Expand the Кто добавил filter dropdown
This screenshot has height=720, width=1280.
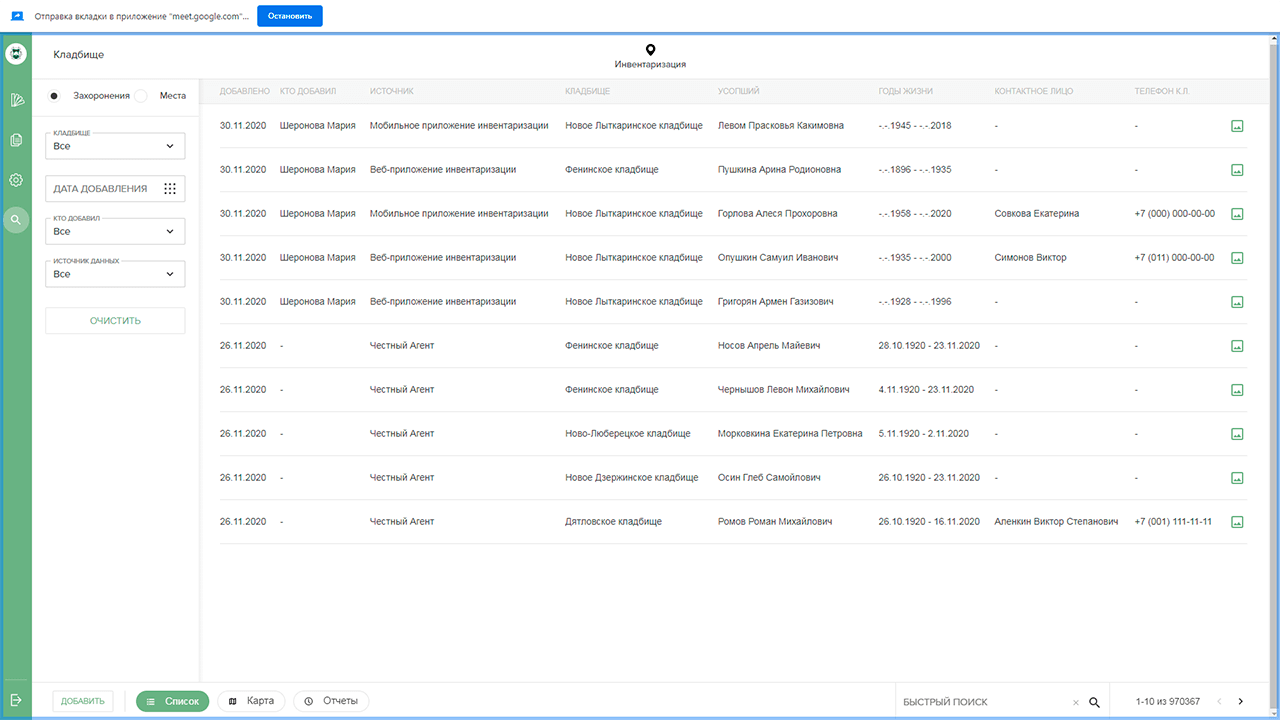pyautogui.click(x=115, y=231)
